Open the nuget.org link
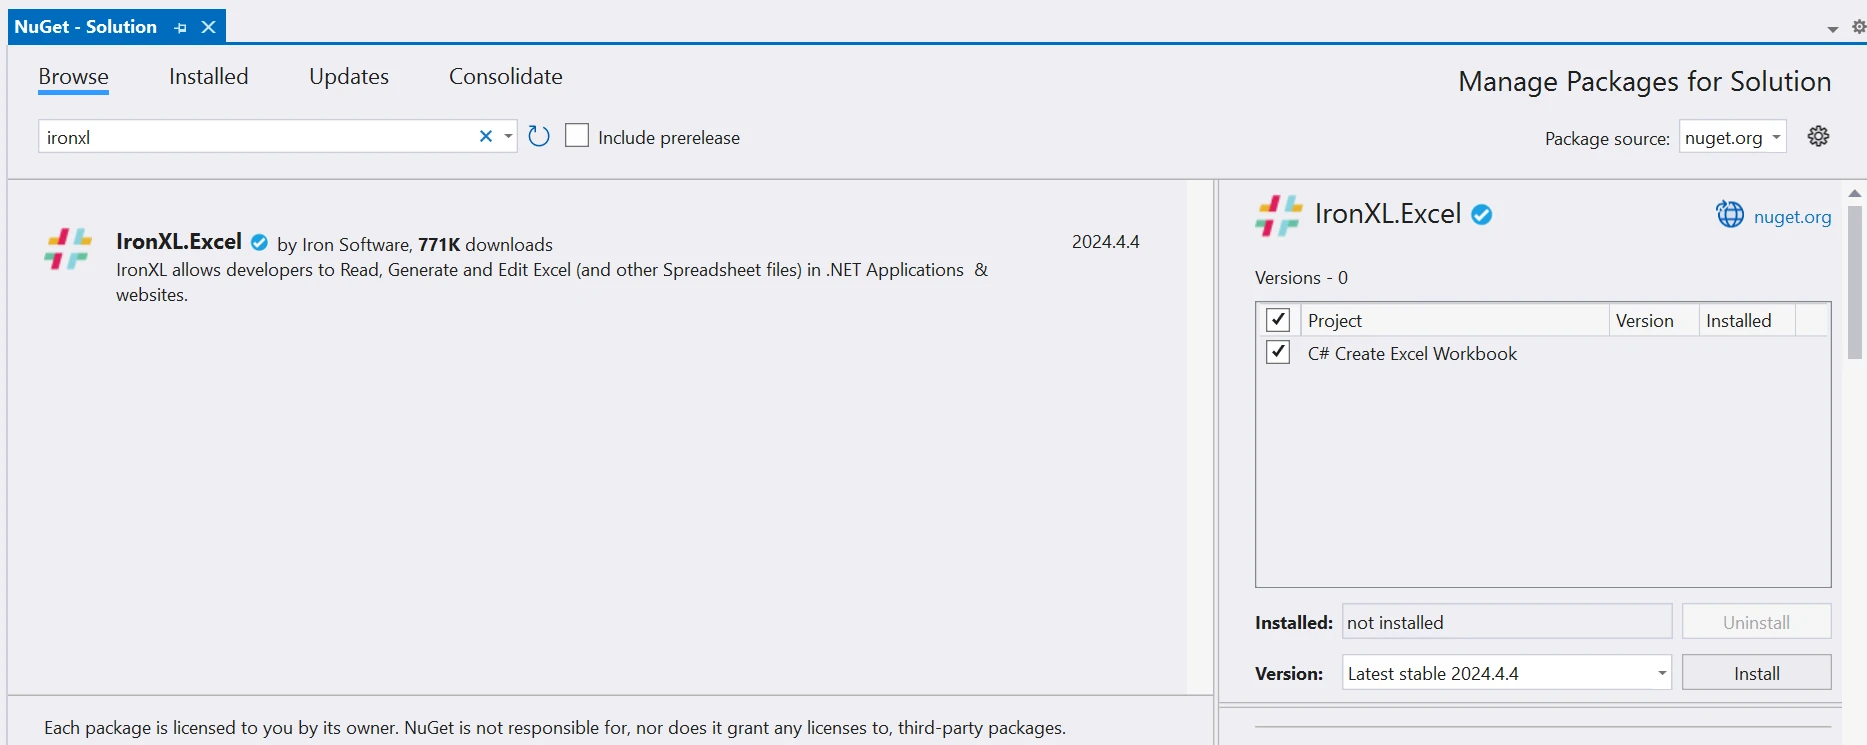This screenshot has width=1867, height=745. (x=1792, y=217)
